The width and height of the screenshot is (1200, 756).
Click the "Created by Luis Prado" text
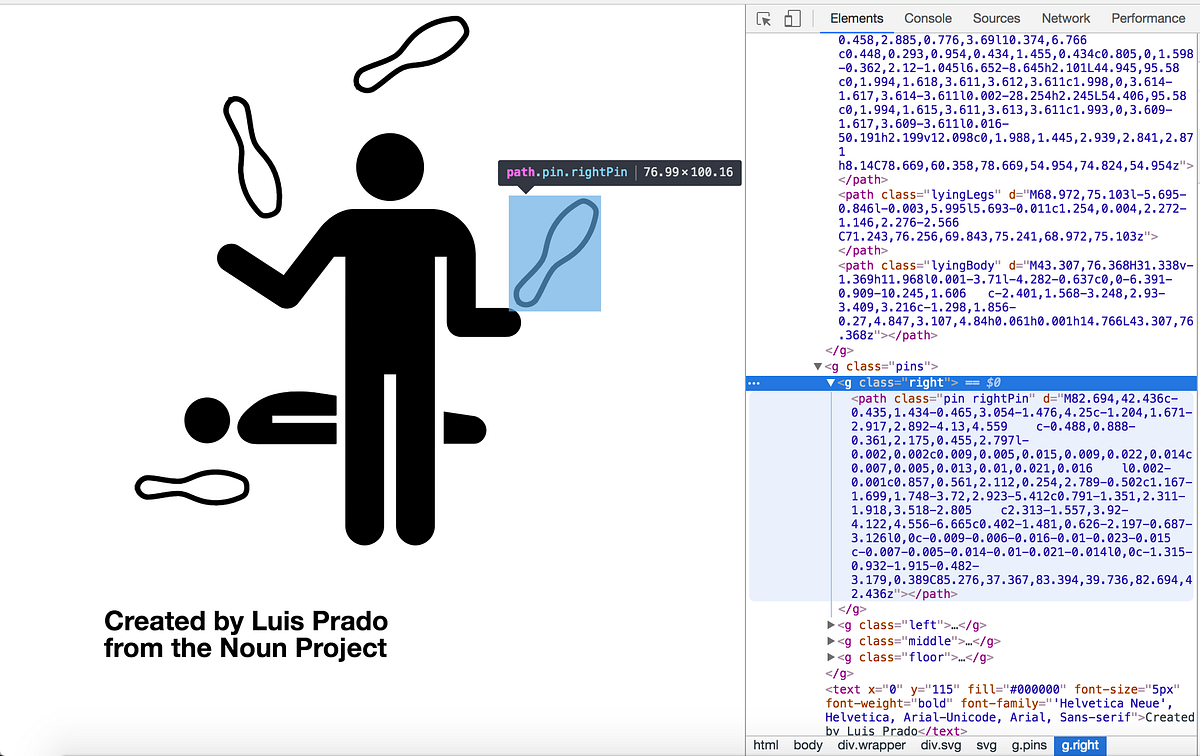point(245,621)
